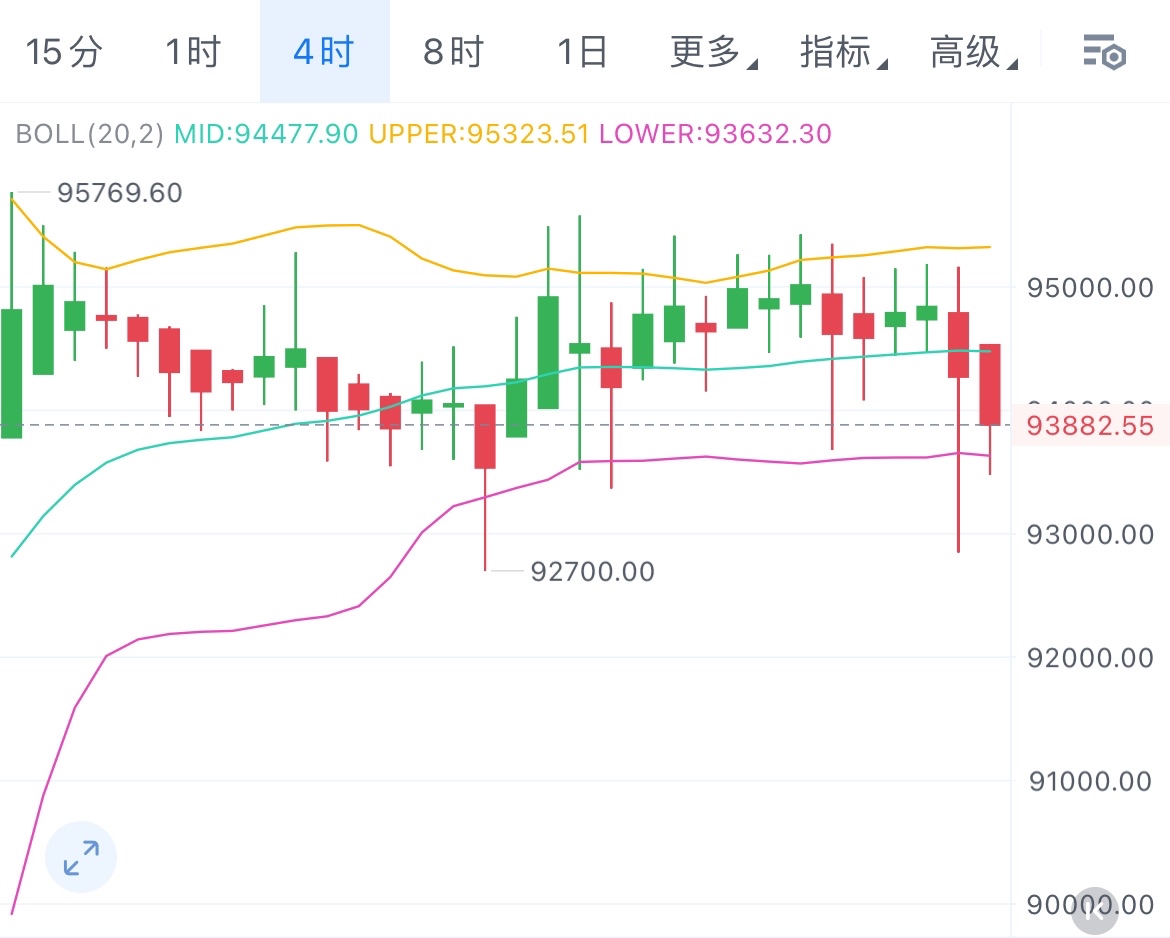Expand chart to fullscreen with arrows icon
This screenshot has width=1170, height=938.
click(81, 857)
